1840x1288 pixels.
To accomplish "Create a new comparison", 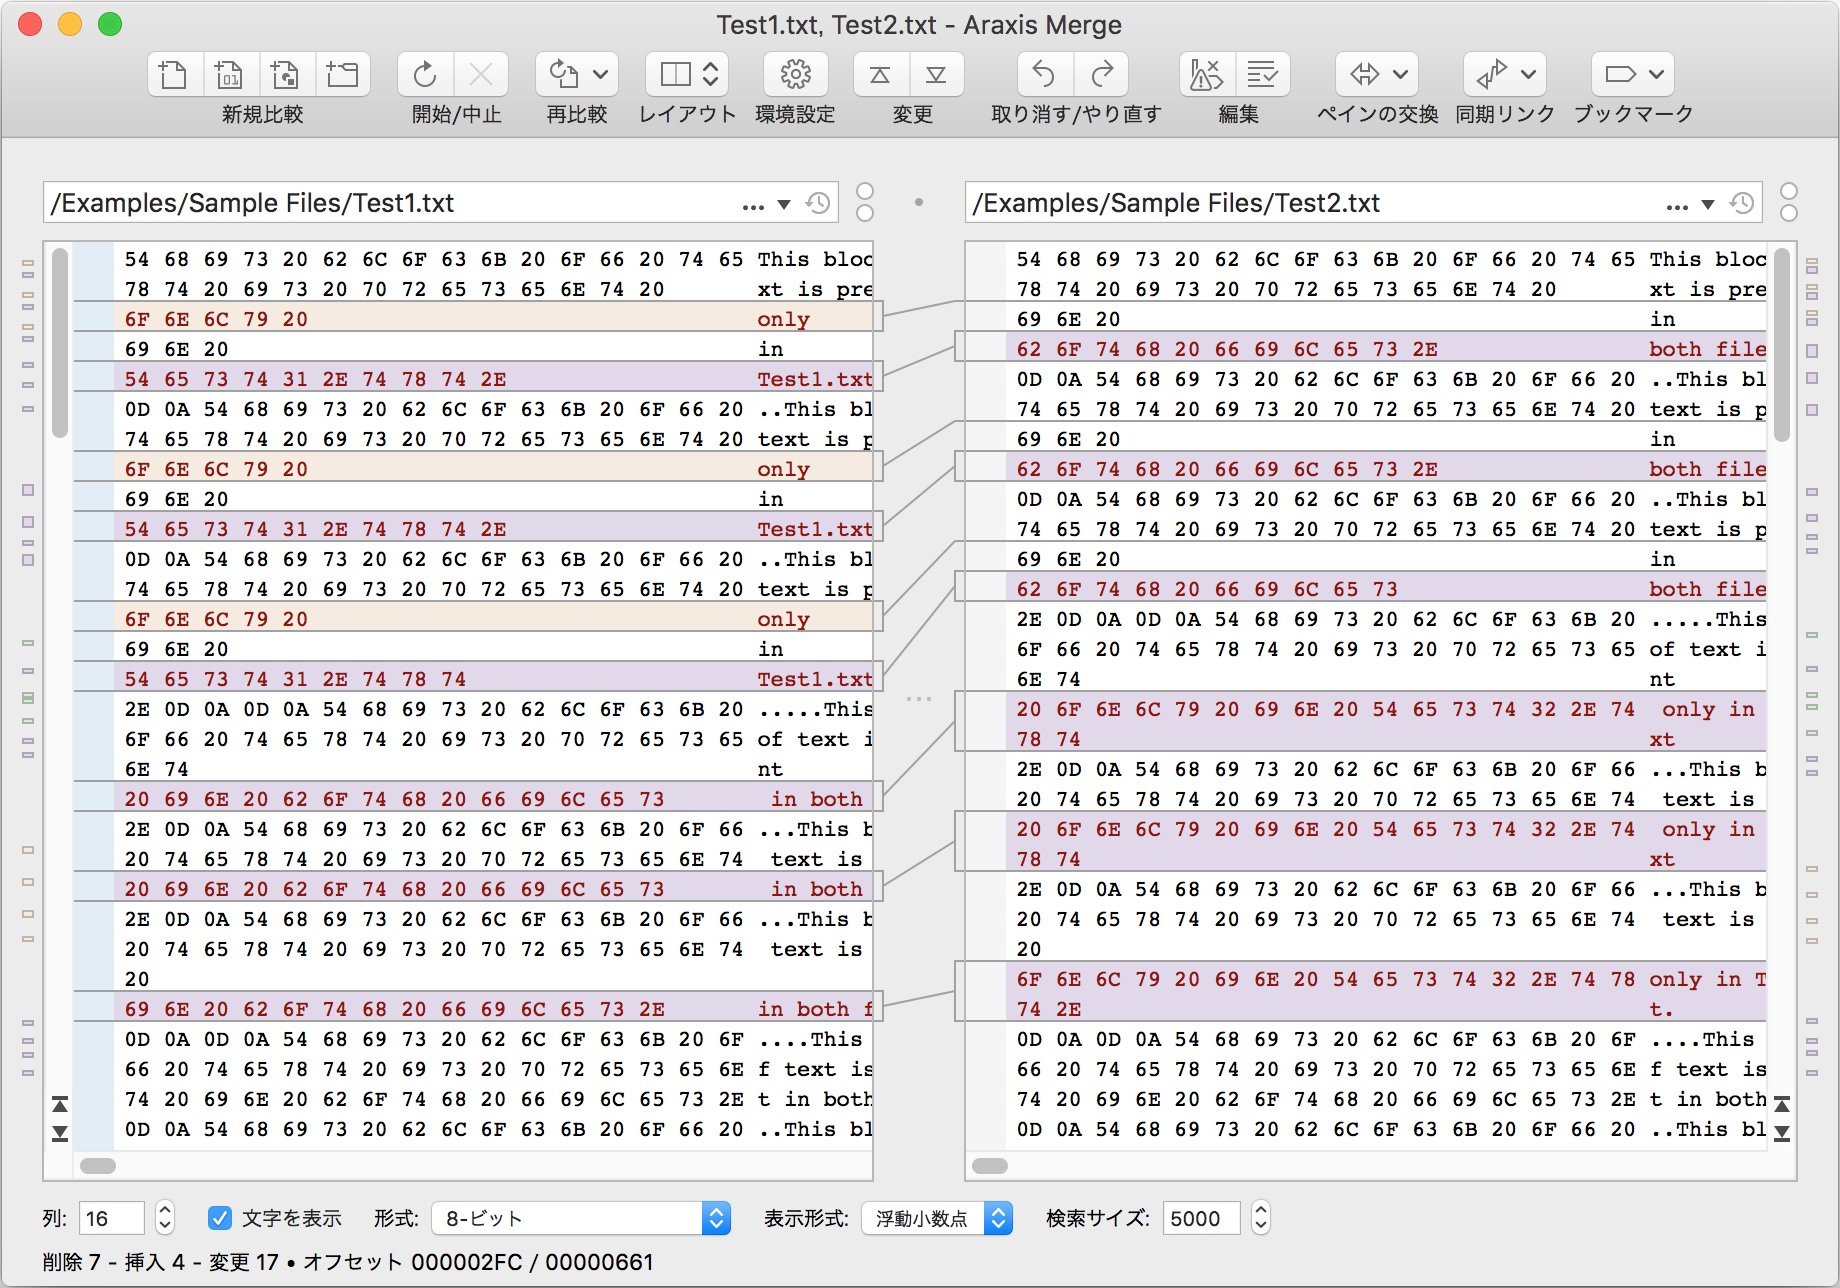I will pos(172,73).
